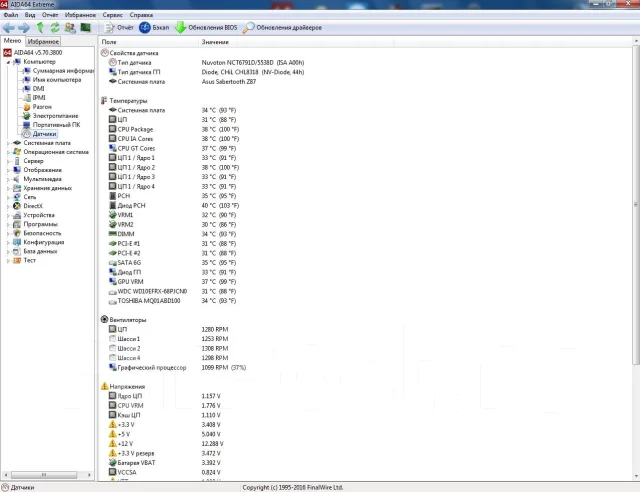This screenshot has height=492, width=640.
Task: Select the Графический процессор fan row
Action: [177, 367]
